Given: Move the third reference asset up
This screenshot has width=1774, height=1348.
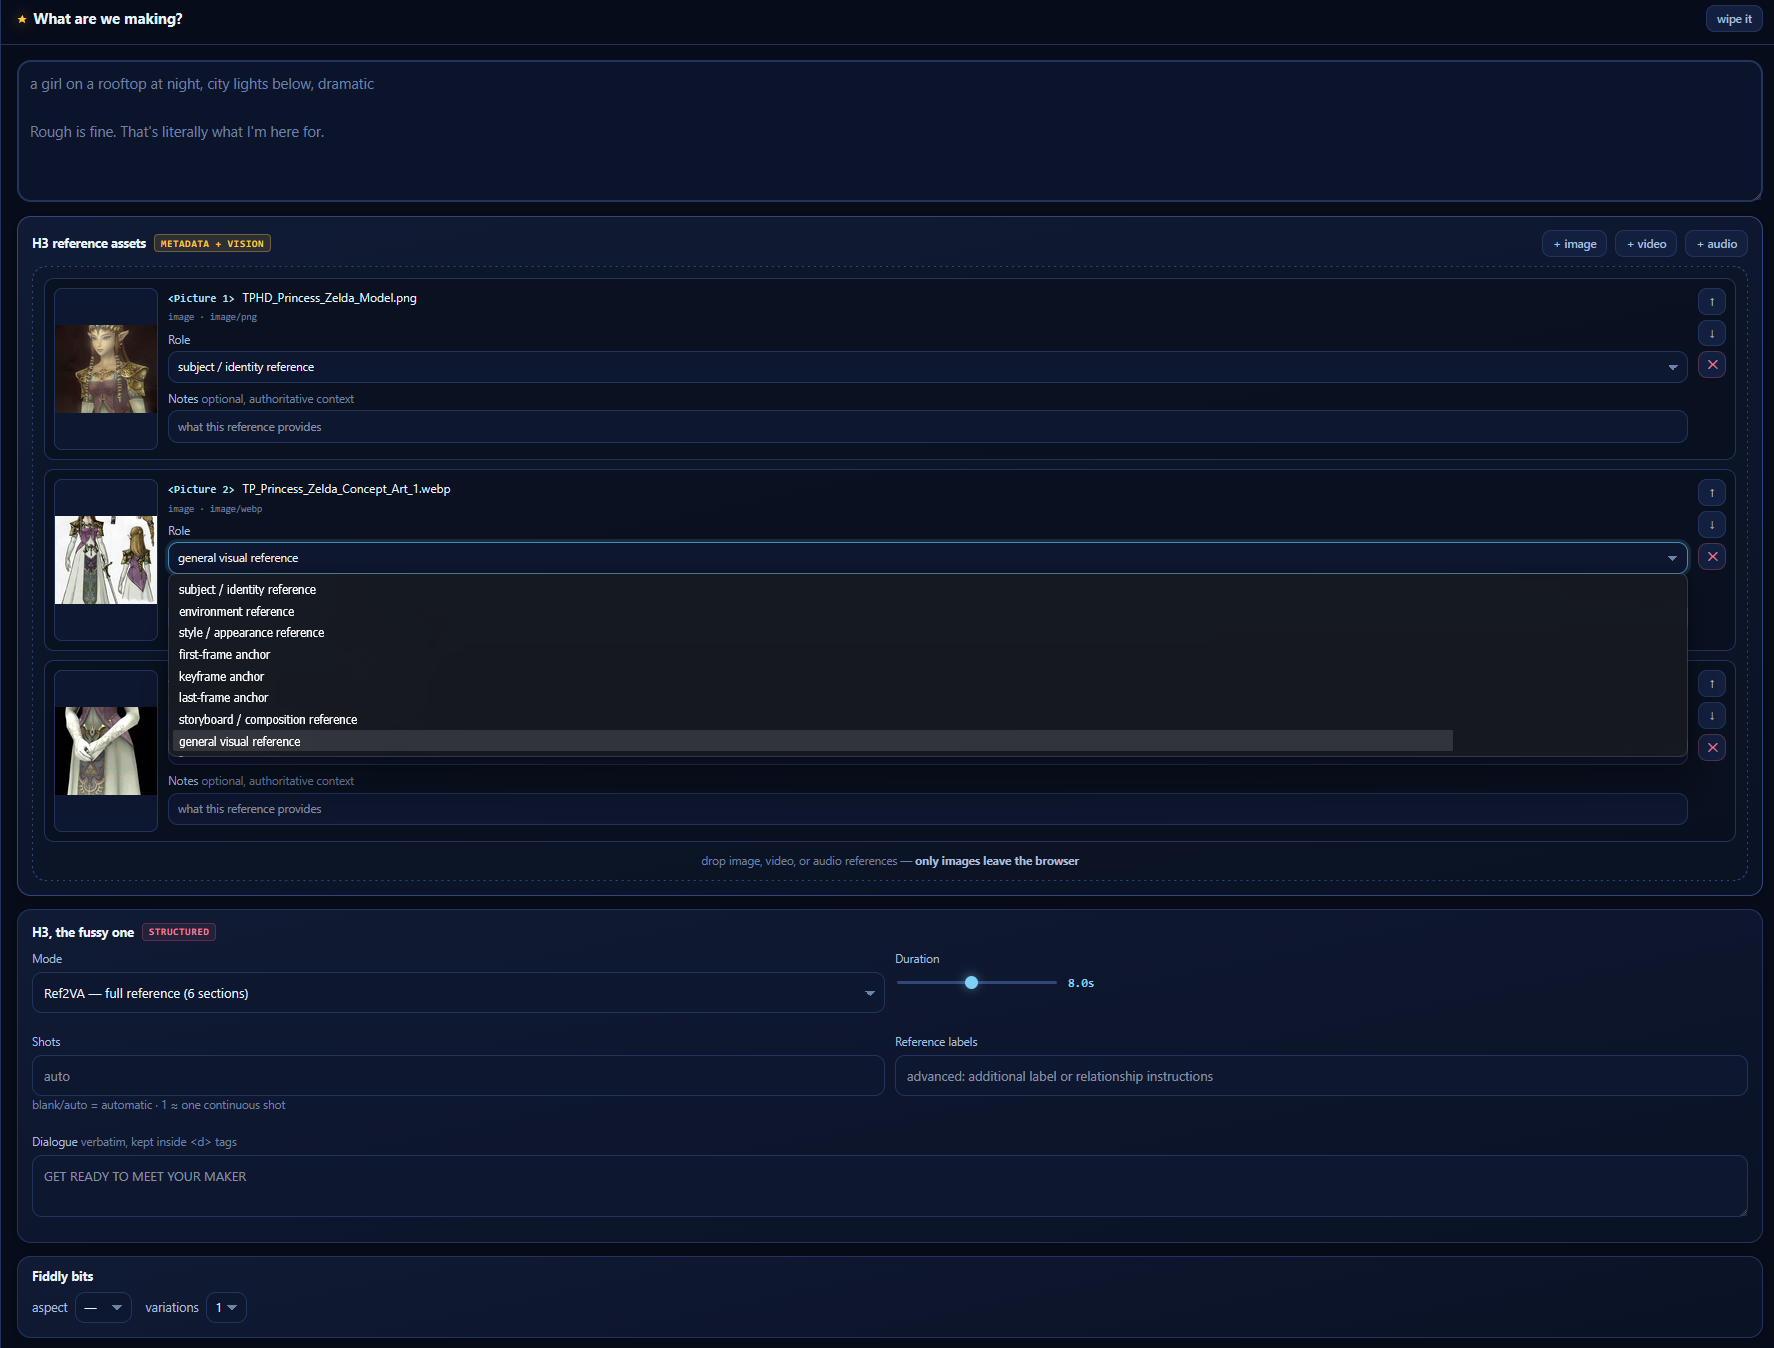Looking at the screenshot, I should [1711, 683].
